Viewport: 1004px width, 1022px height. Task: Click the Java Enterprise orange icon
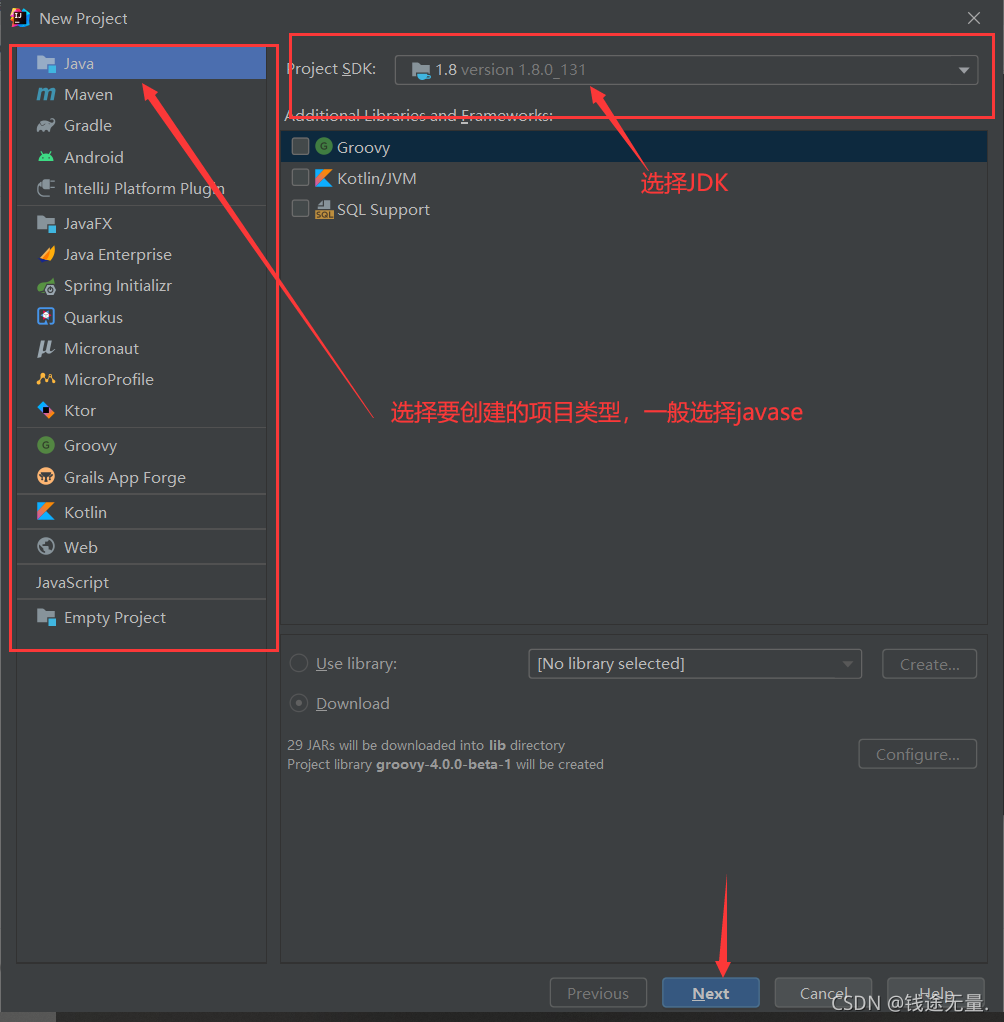[x=46, y=254]
